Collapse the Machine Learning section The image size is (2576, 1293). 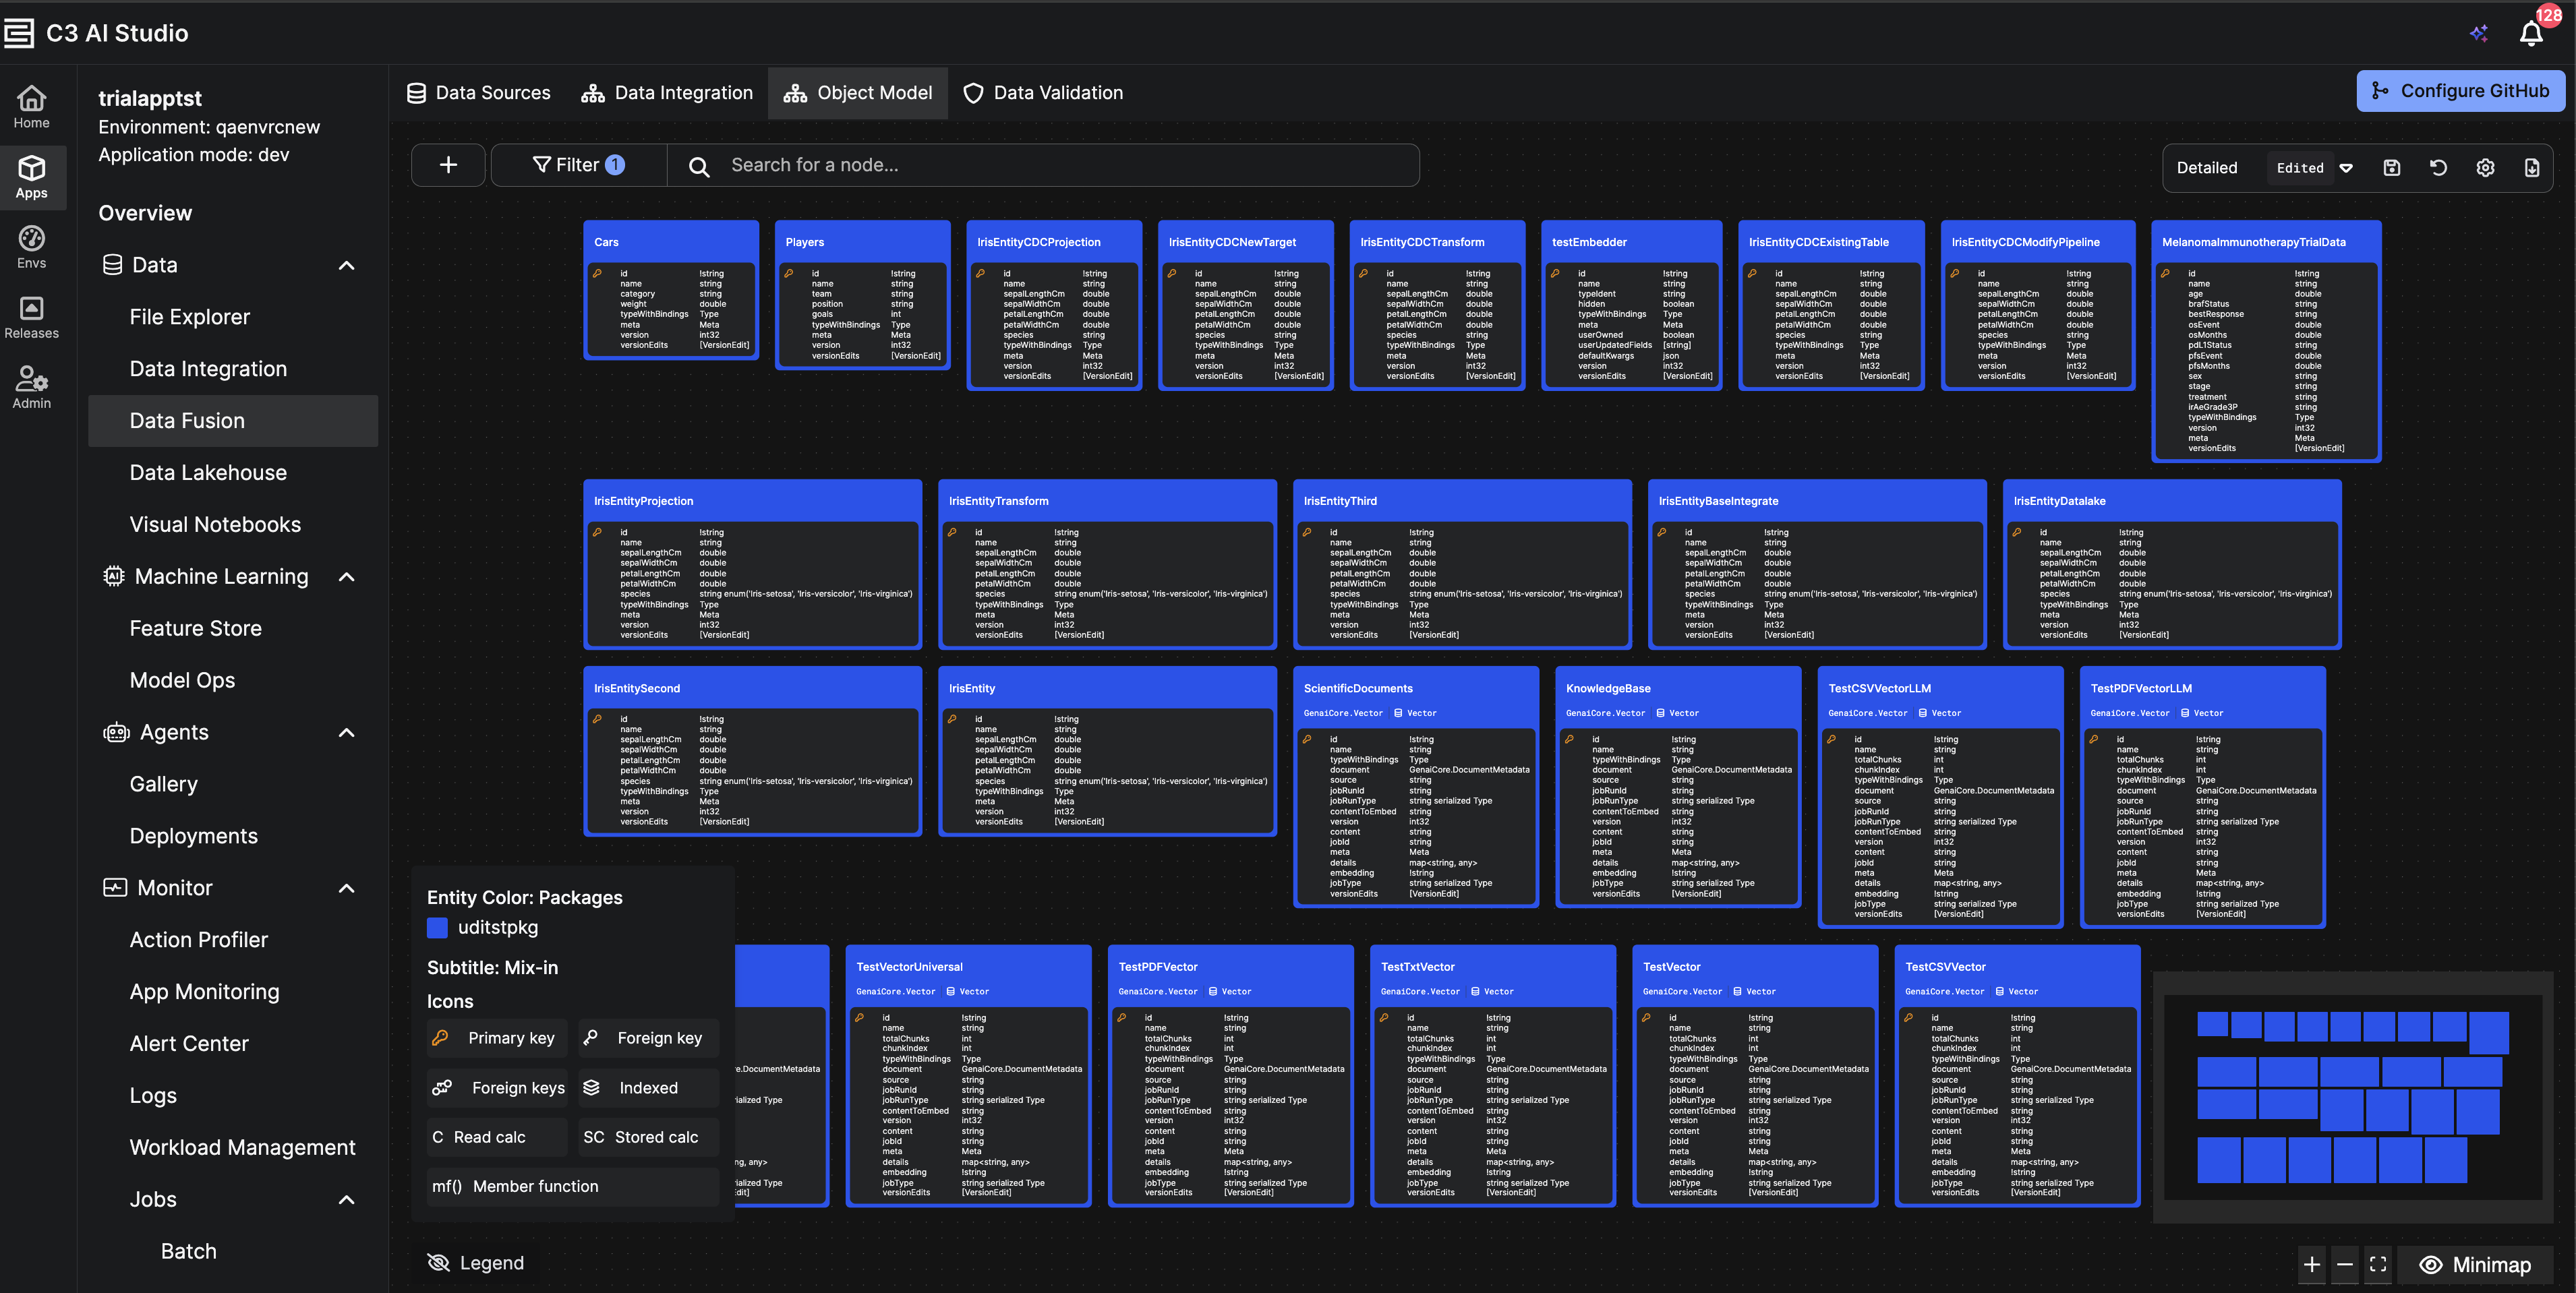pyautogui.click(x=346, y=577)
